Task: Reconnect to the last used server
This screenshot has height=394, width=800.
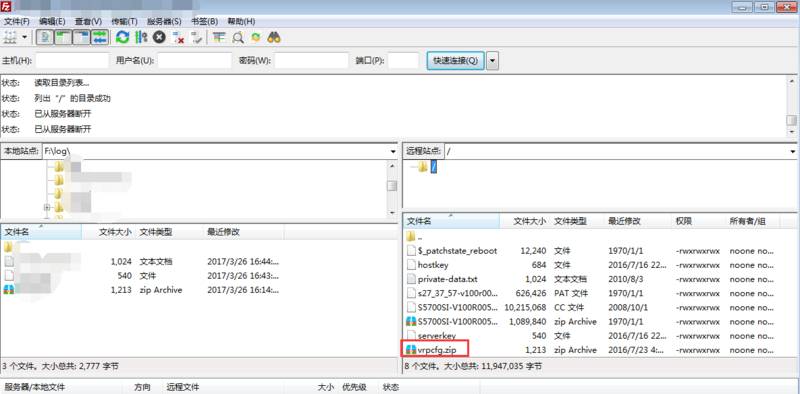Action: click(x=196, y=37)
